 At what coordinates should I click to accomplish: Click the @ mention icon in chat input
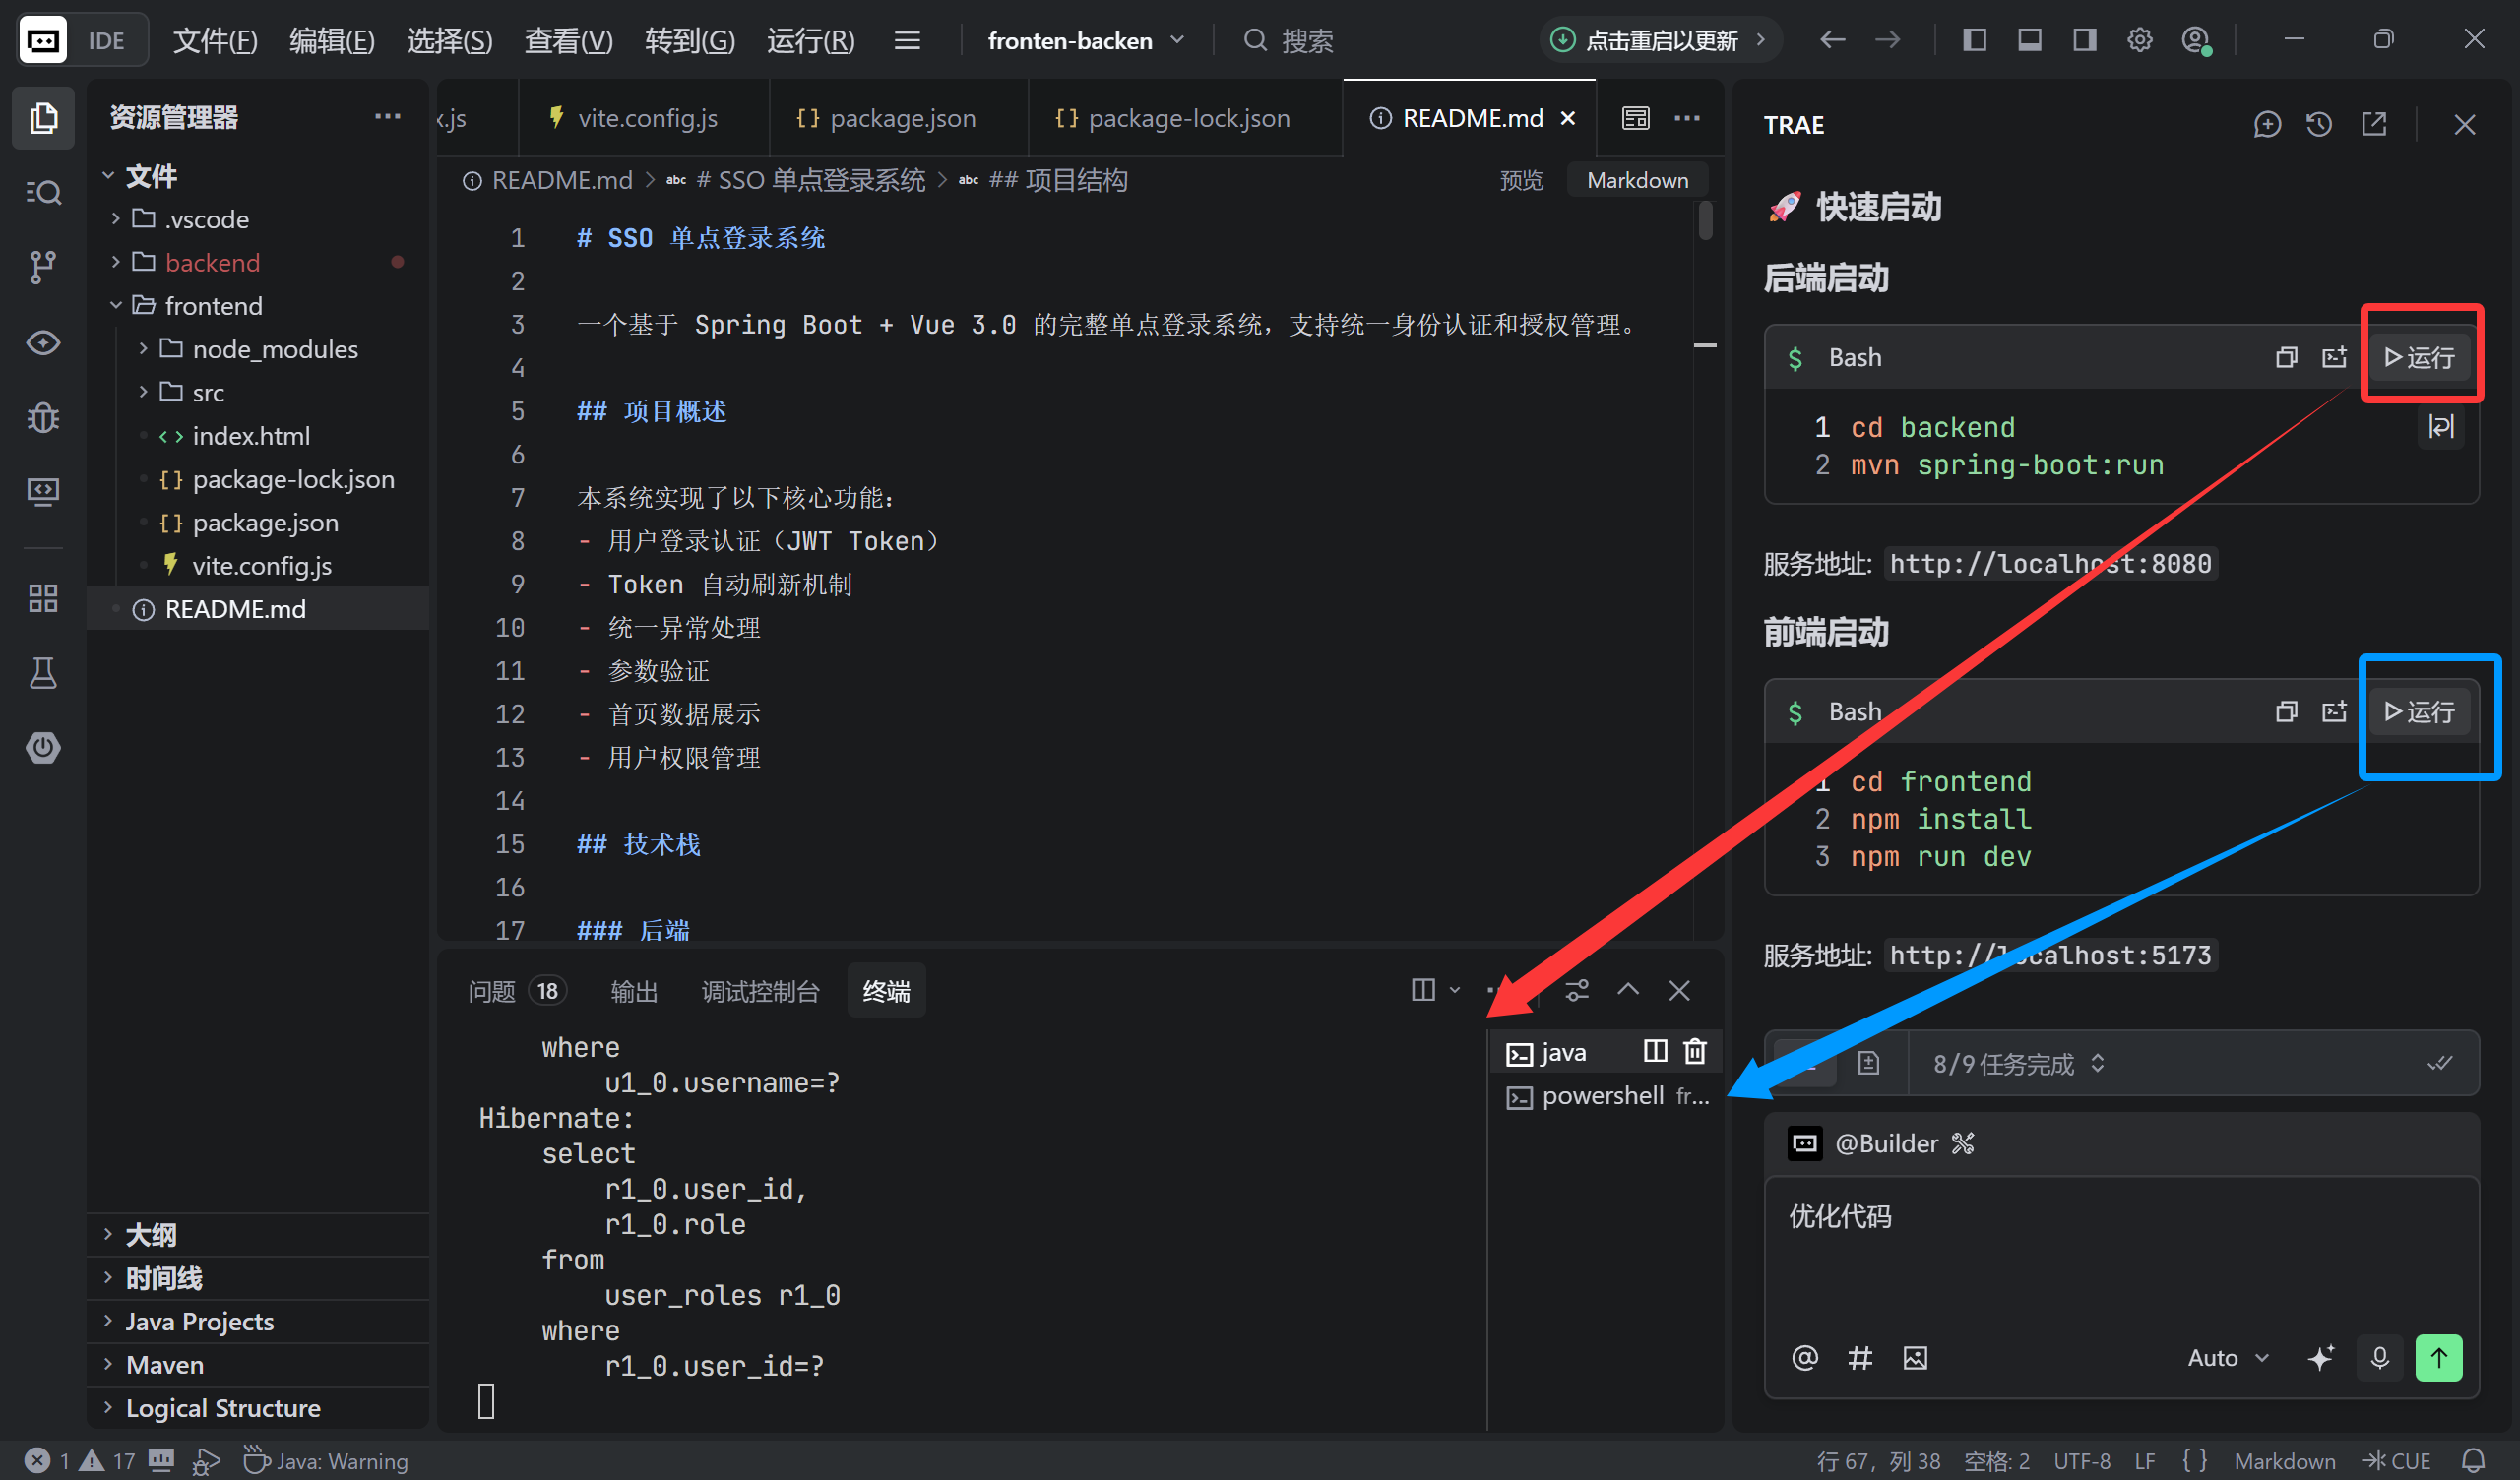point(1805,1357)
